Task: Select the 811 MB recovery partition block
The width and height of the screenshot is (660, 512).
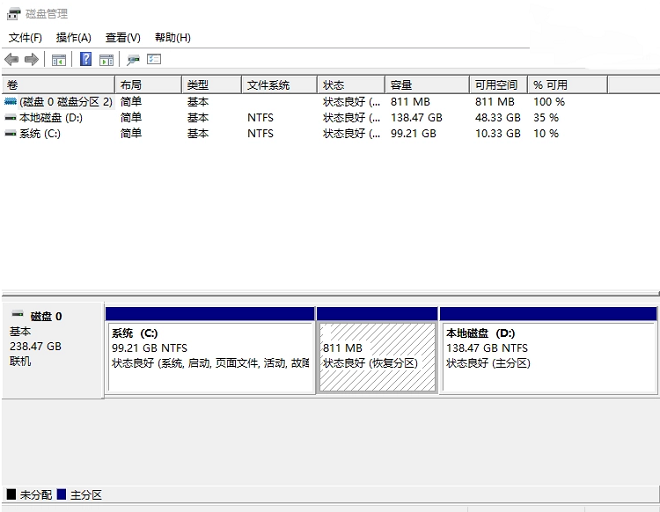Action: pos(377,356)
